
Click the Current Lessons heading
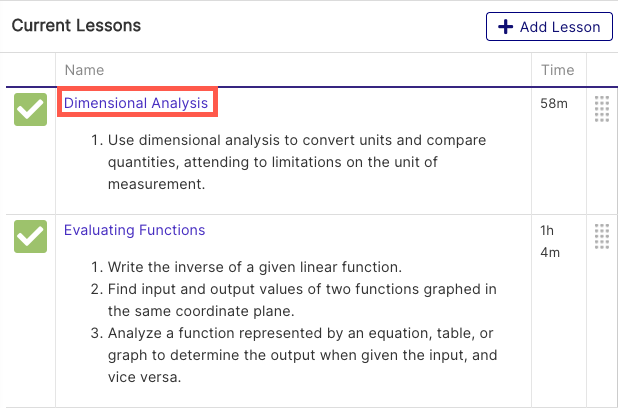76,26
